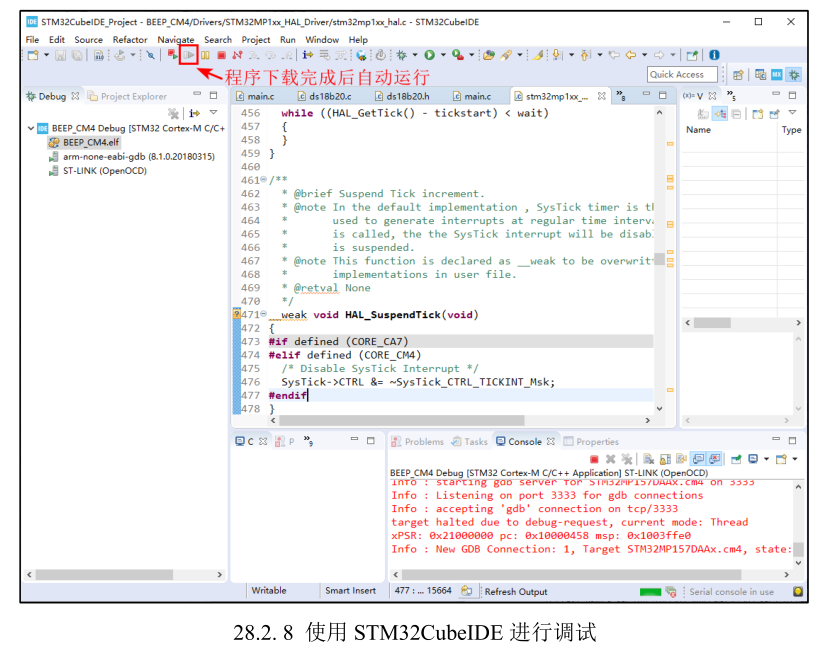Click the binary build 010 icon

tap(98, 55)
